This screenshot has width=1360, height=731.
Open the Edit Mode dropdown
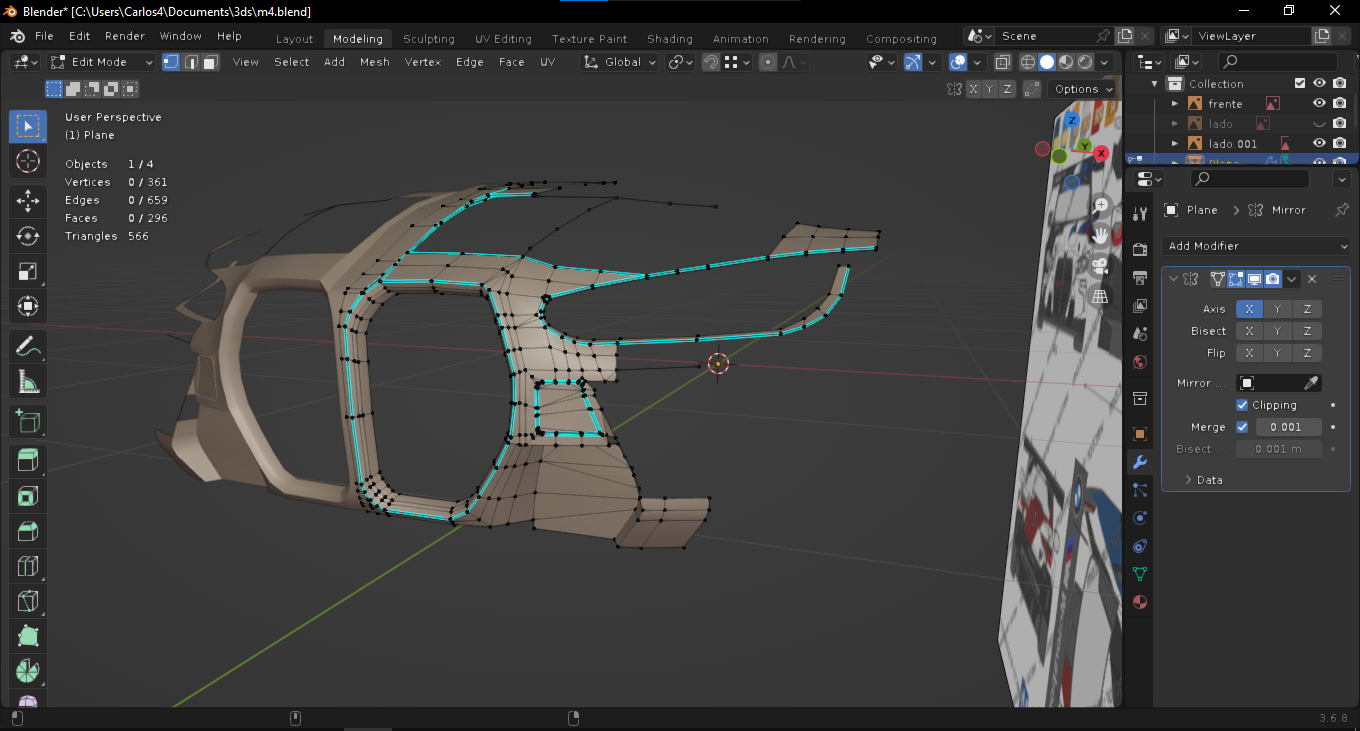point(102,62)
